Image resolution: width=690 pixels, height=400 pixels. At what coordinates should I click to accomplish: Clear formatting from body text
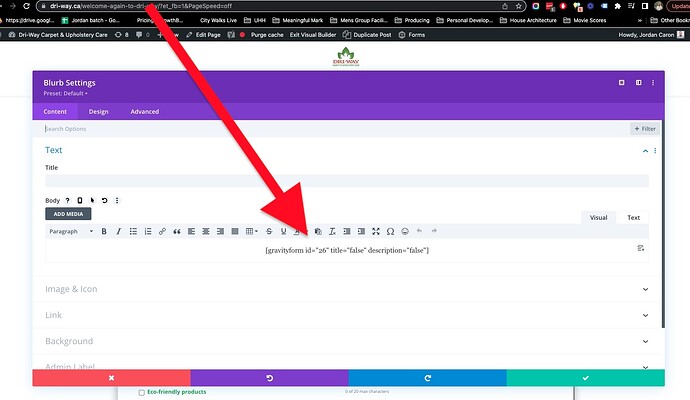(x=332, y=231)
